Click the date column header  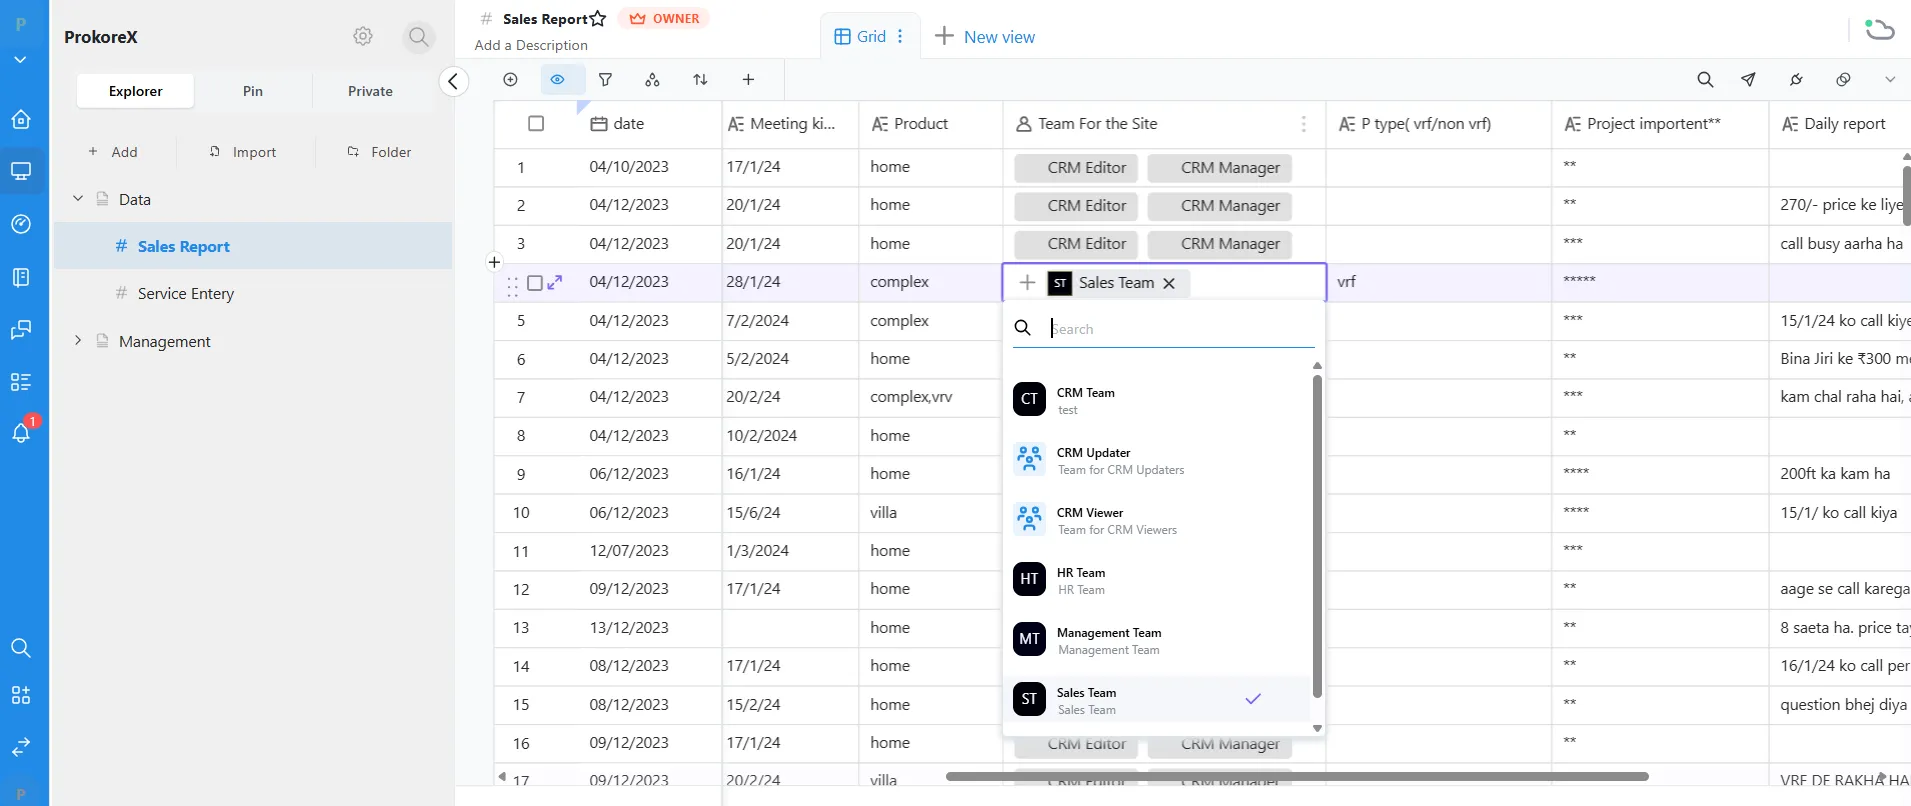click(x=649, y=124)
